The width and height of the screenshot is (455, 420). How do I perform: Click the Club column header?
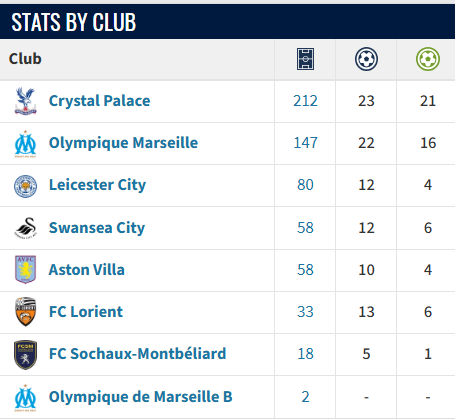point(25,59)
